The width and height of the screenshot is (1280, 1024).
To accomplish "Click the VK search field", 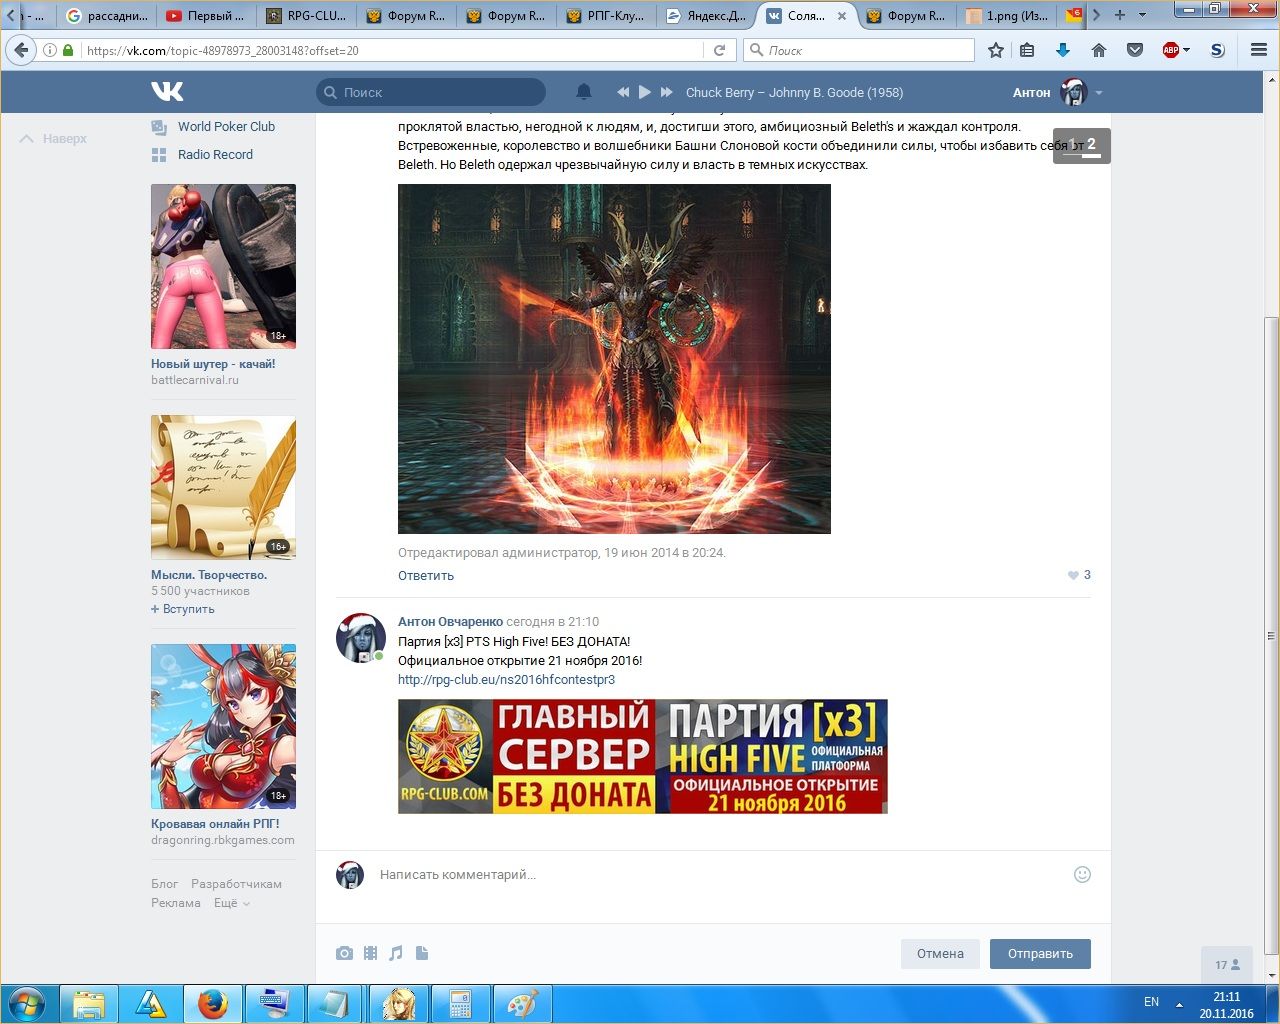I will pyautogui.click(x=431, y=92).
